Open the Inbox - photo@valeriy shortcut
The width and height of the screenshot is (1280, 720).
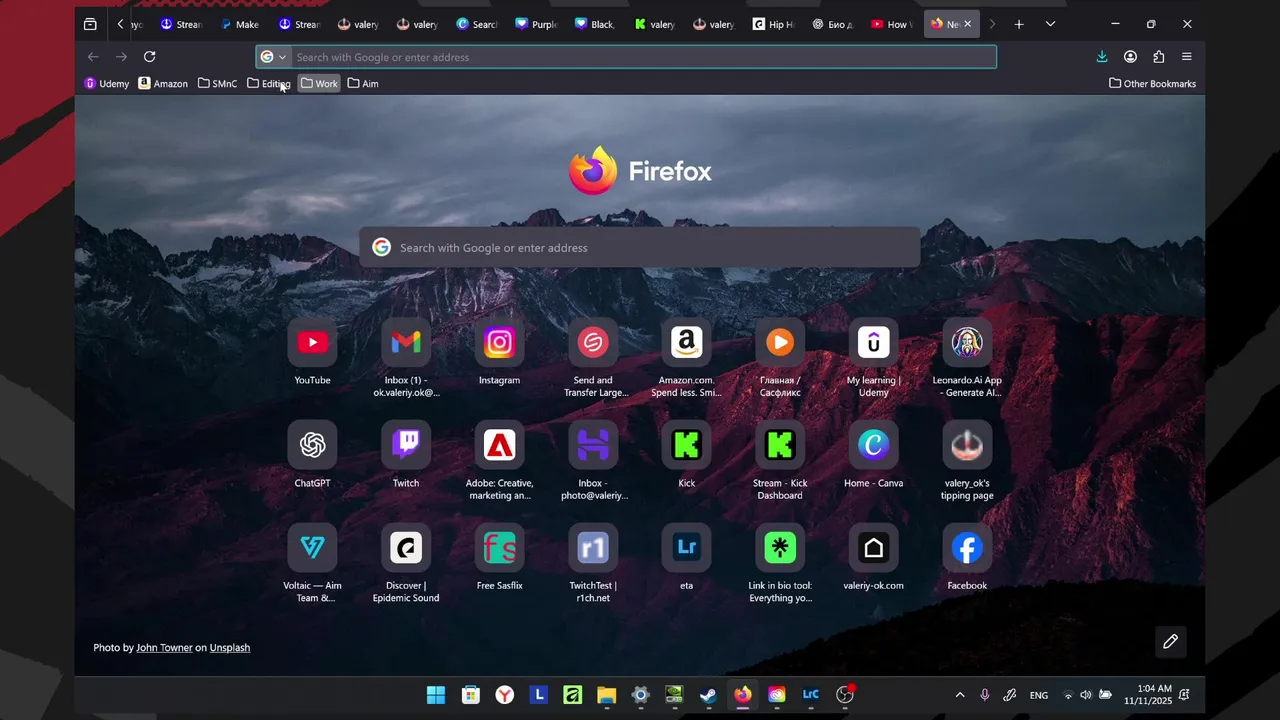593,445
